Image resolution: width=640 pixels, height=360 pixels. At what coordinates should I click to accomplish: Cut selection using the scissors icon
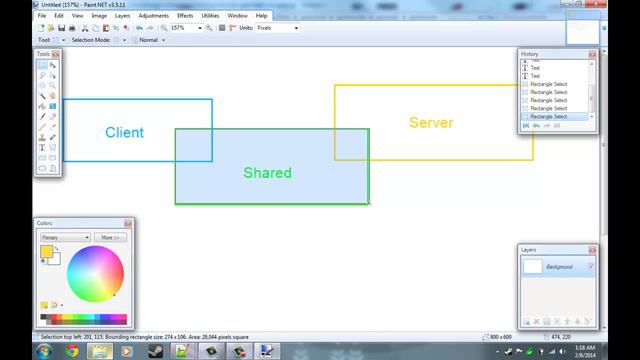[x=85, y=28]
